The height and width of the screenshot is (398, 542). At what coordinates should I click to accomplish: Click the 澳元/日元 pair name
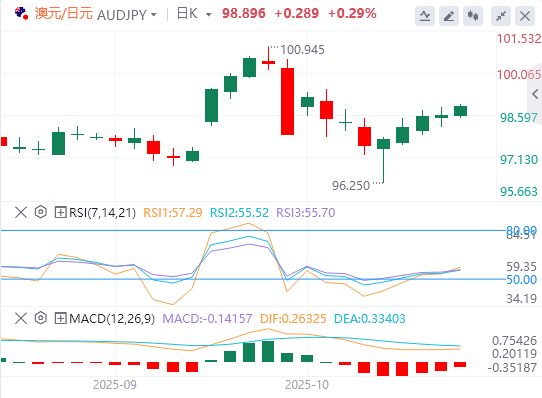pos(64,14)
